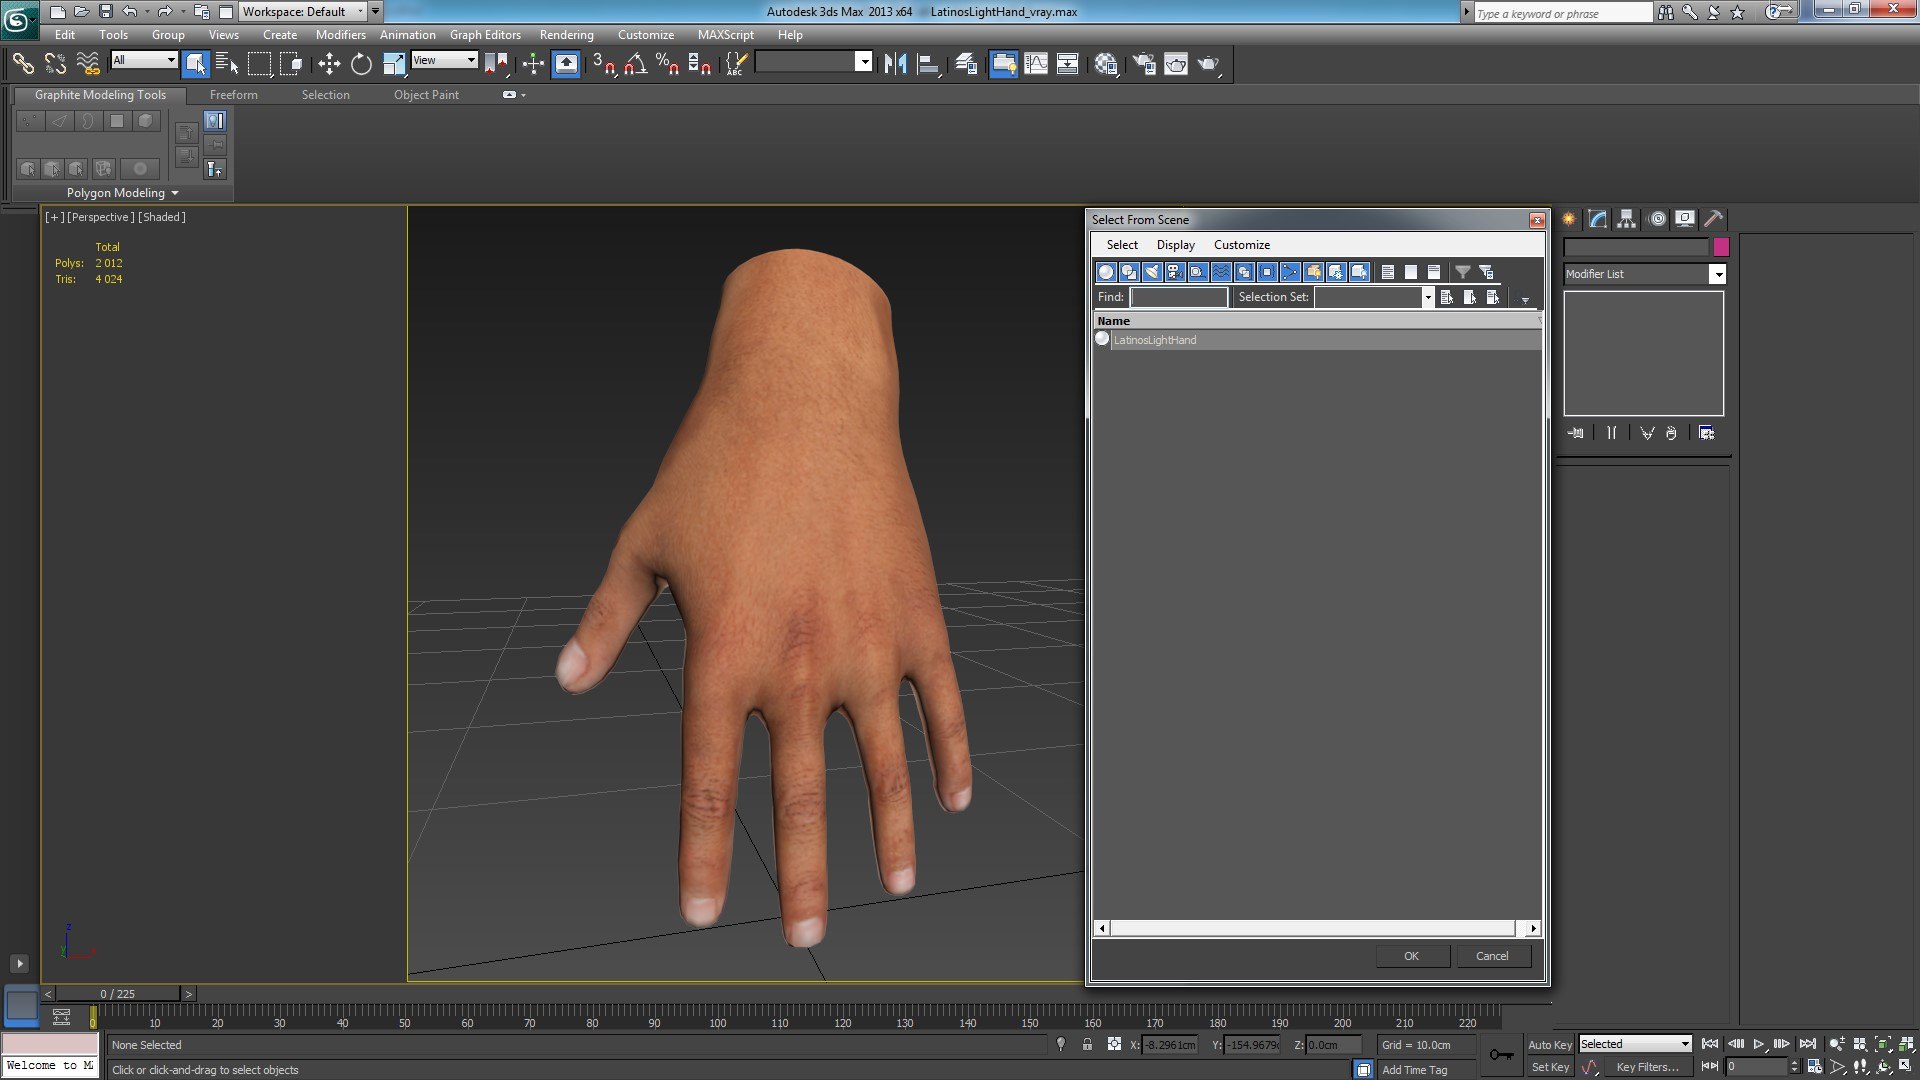Toggle Display Geometry filter in dialog
The width and height of the screenshot is (1920, 1080).
click(x=1106, y=272)
